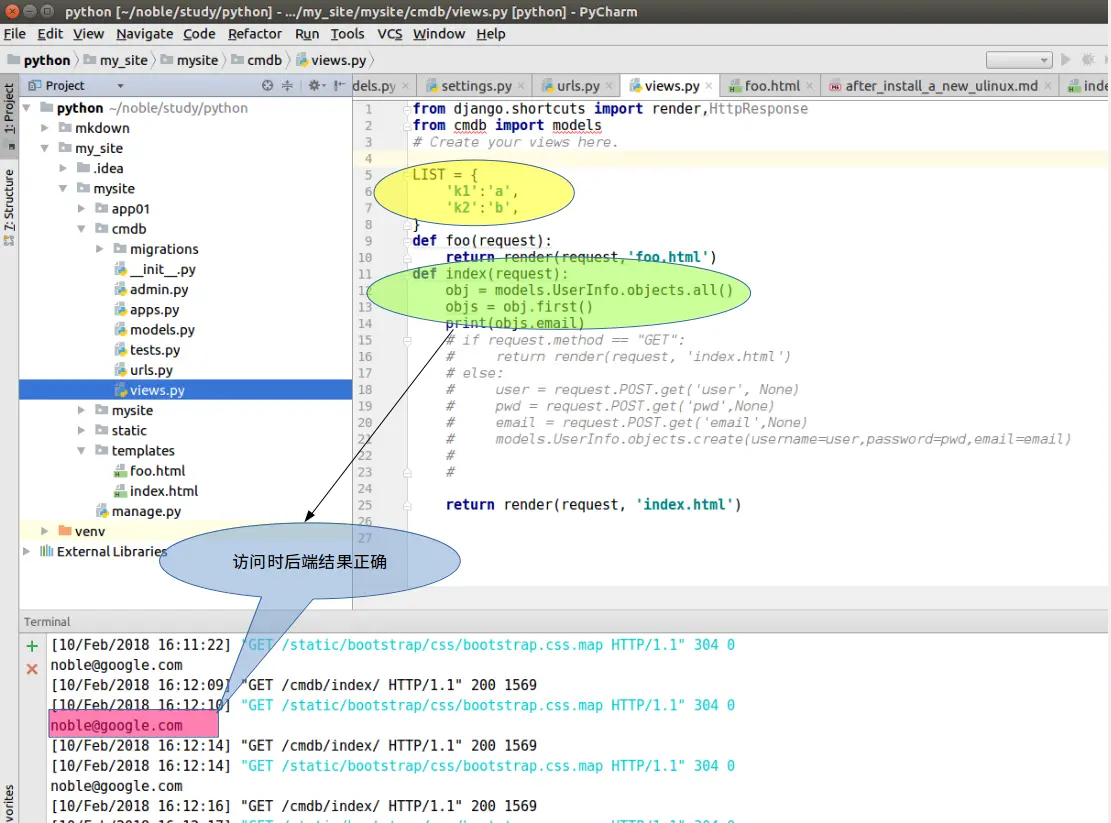Click the Hide Project panel icon
The height and width of the screenshot is (823, 1111).
pos(340,86)
